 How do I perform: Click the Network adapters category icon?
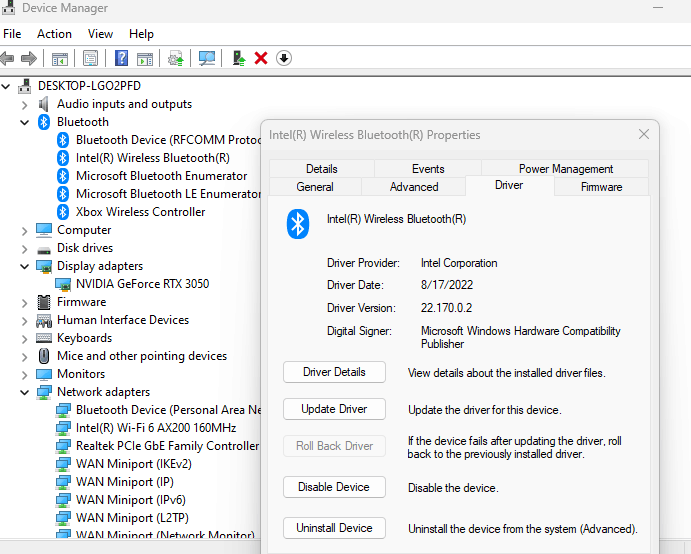coord(44,392)
